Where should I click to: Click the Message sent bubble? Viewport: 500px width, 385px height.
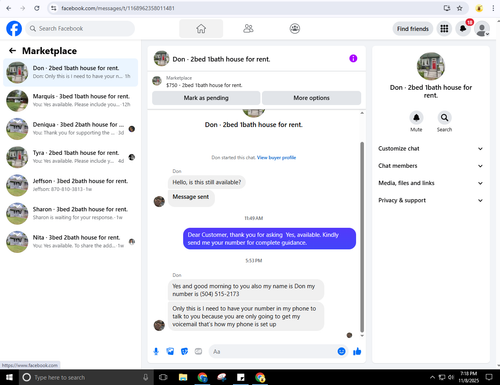[x=191, y=197]
